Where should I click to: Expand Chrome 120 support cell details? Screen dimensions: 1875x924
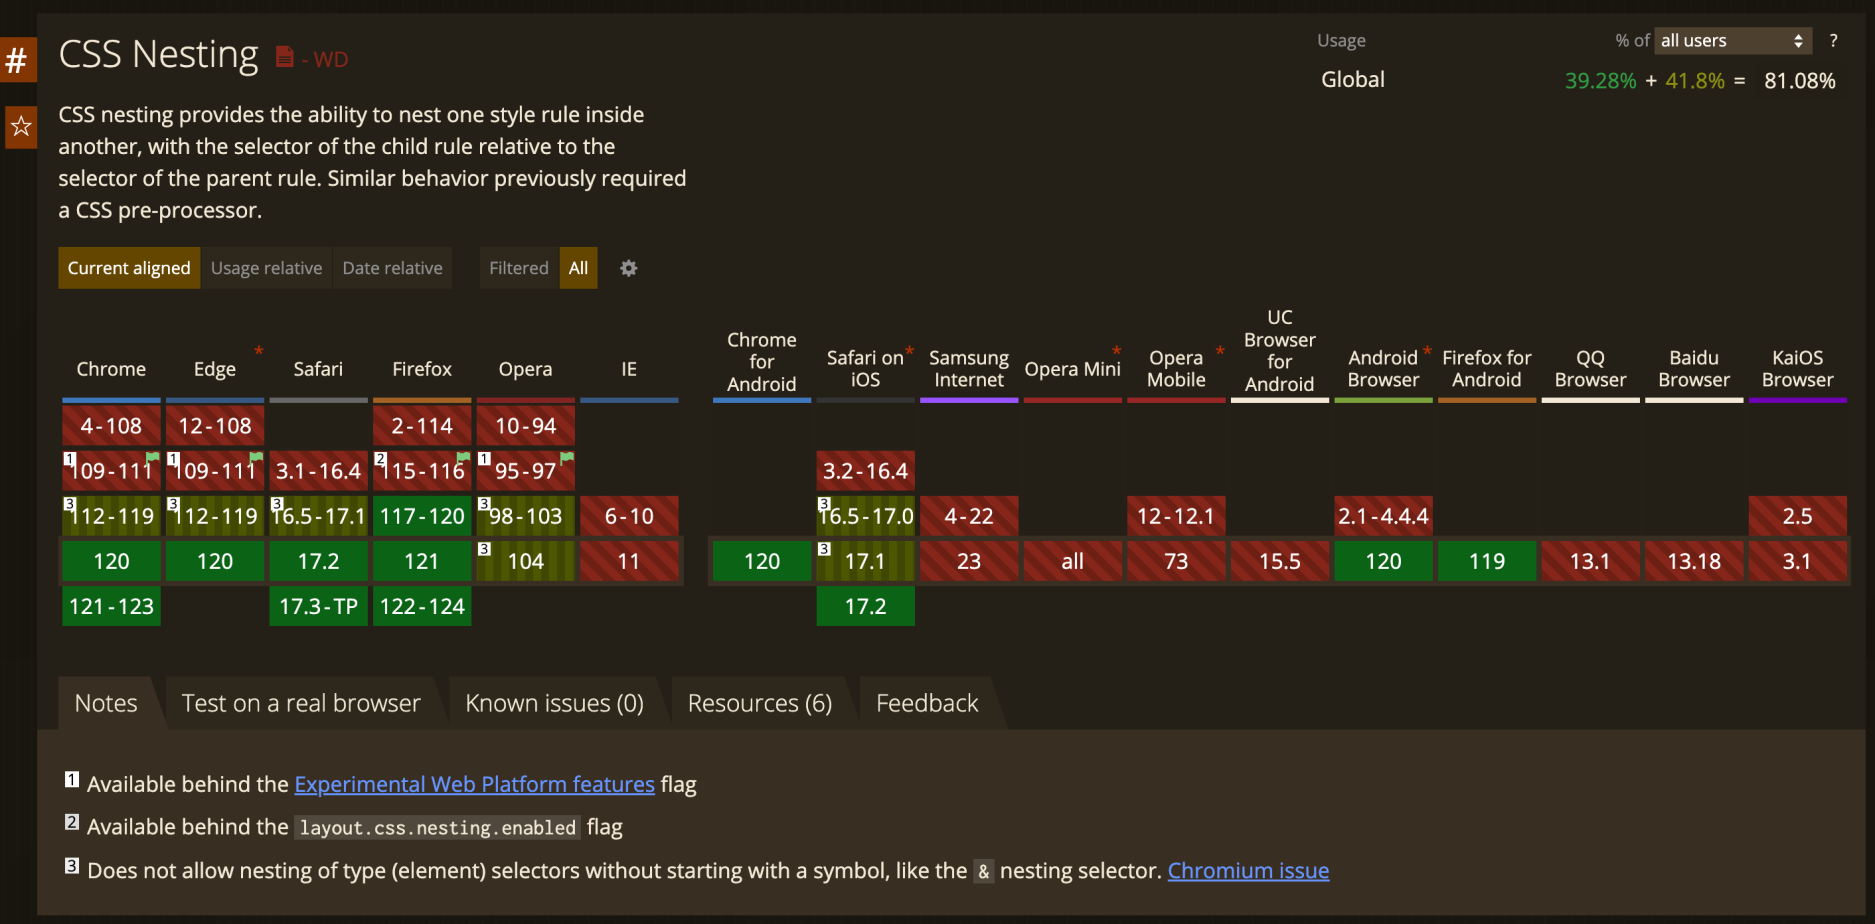tap(111, 561)
